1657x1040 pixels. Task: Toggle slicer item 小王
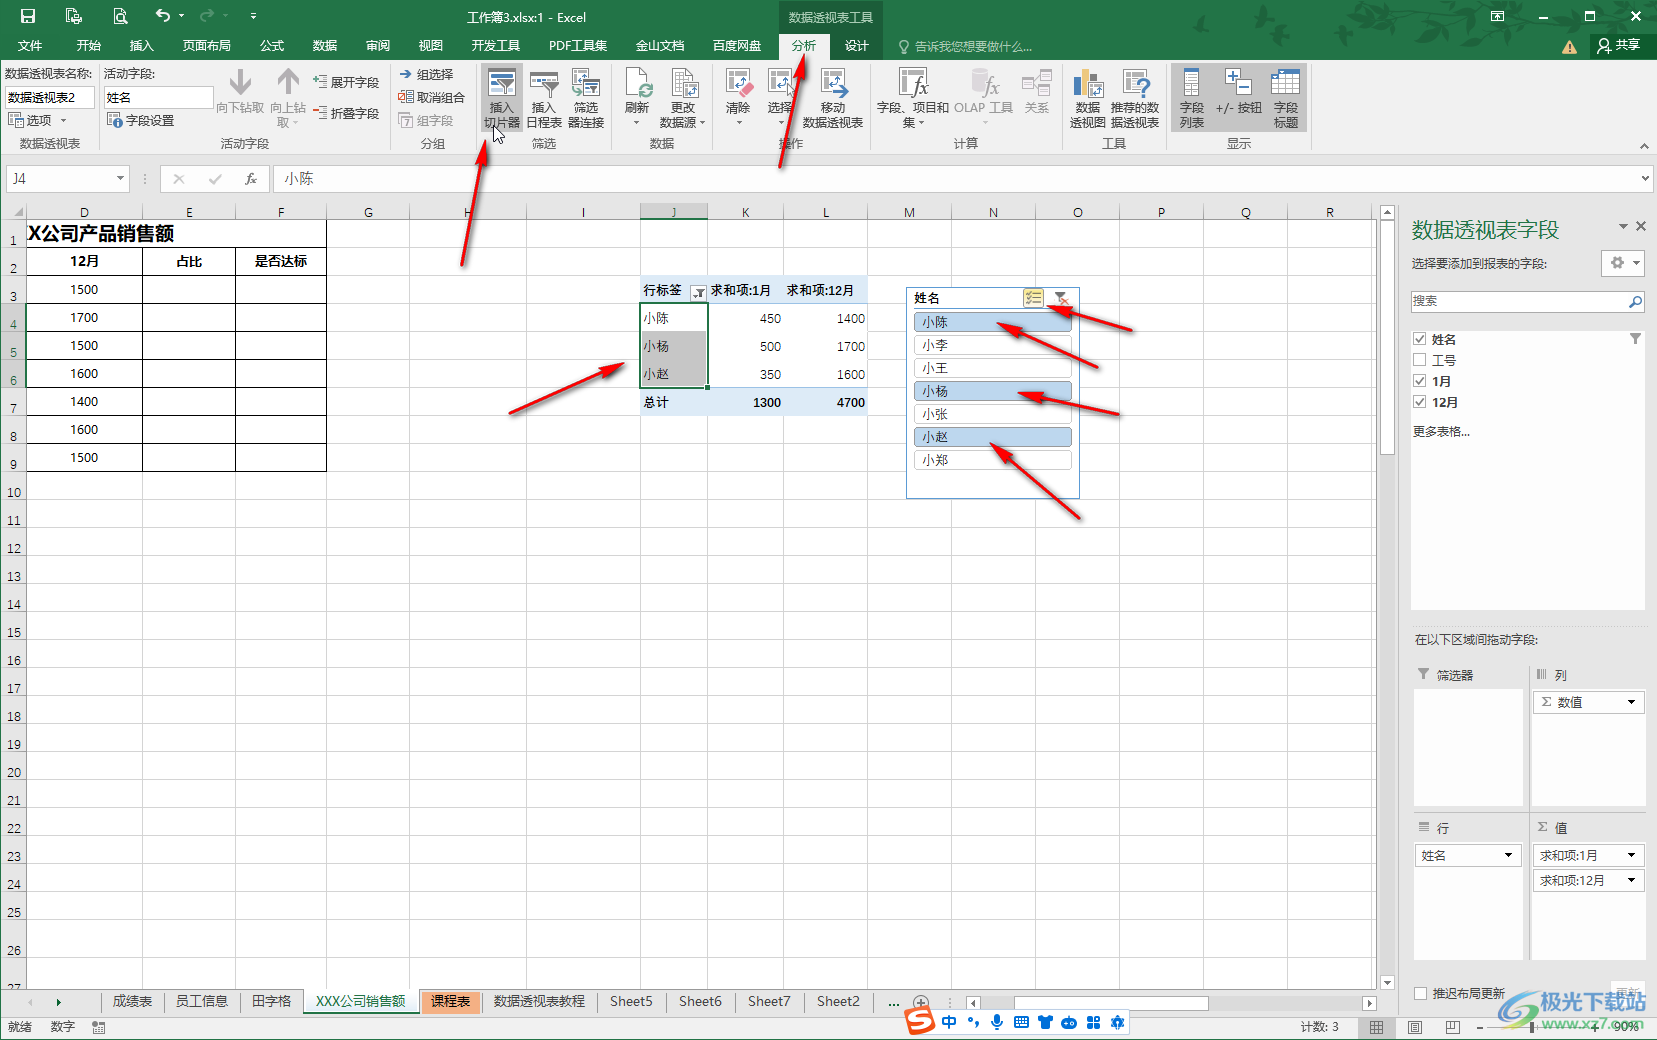(992, 368)
